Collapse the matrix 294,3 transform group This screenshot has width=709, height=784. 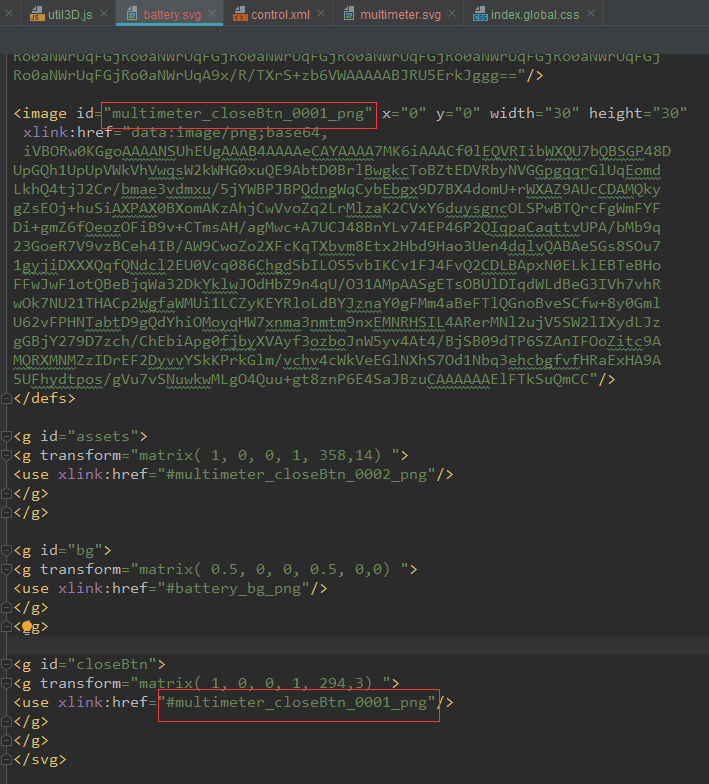click(x=6, y=684)
